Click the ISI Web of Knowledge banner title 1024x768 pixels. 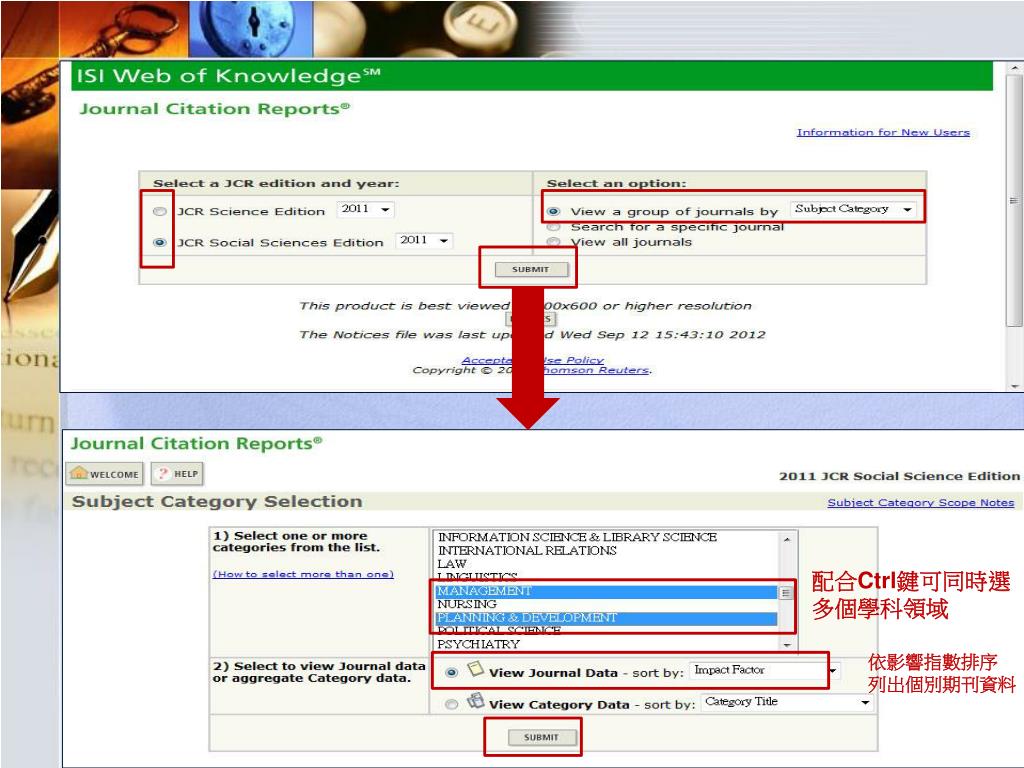229,76
